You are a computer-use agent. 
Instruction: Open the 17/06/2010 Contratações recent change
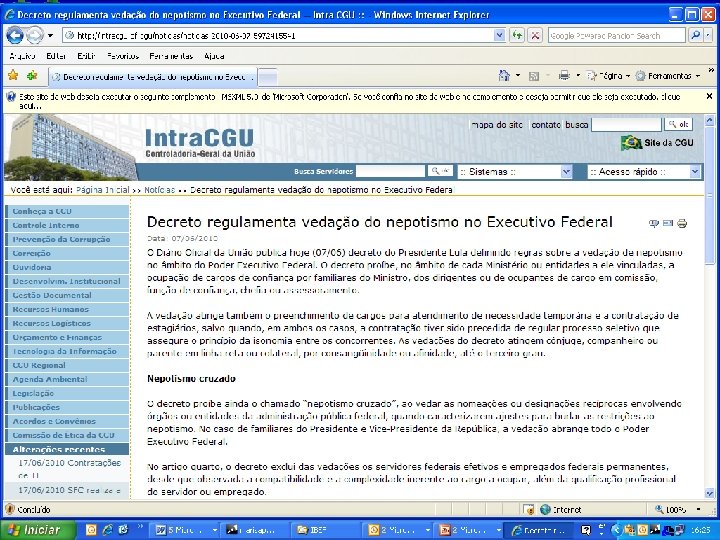(x=69, y=469)
